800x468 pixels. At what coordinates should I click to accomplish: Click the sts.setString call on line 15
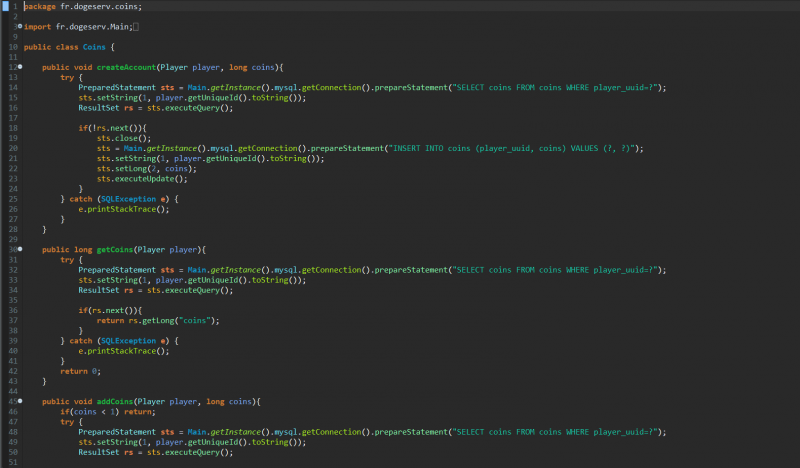click(192, 98)
